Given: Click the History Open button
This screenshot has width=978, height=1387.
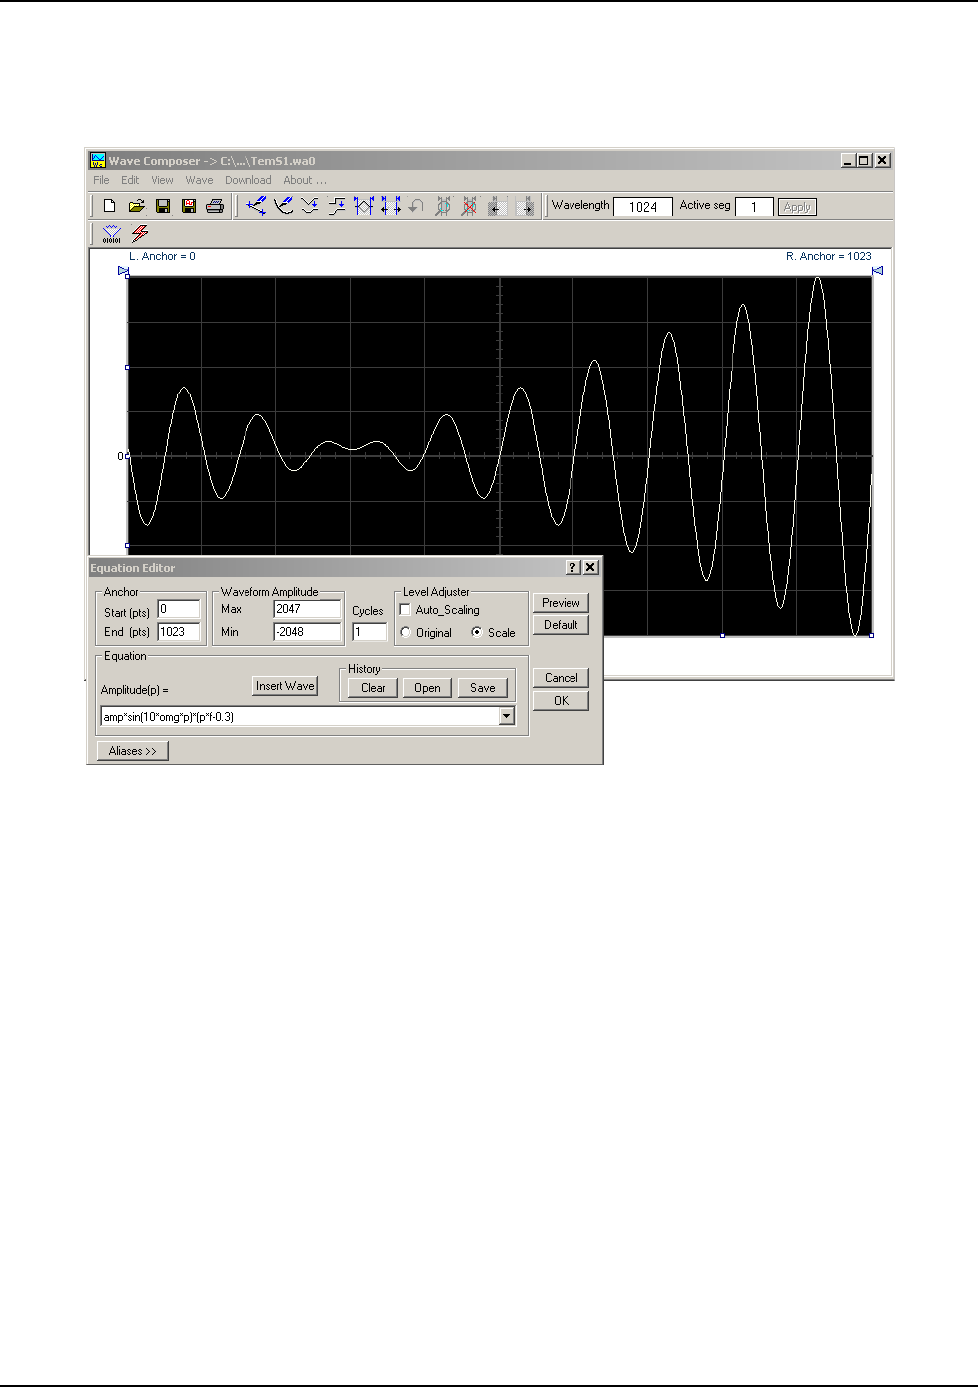Looking at the screenshot, I should pyautogui.click(x=427, y=688).
